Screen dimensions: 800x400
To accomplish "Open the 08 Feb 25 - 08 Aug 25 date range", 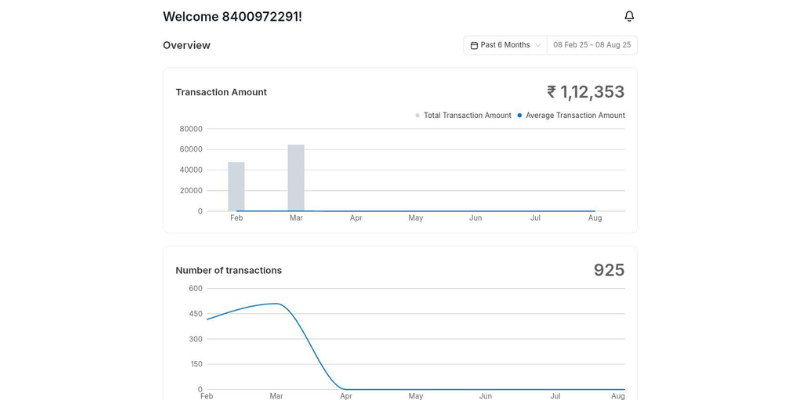I will click(x=592, y=45).
